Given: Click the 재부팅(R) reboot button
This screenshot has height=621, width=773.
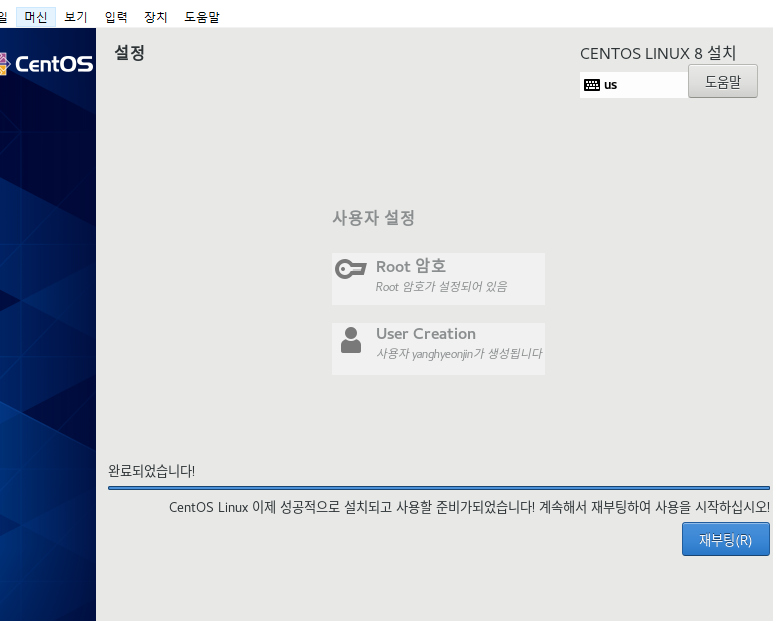Looking at the screenshot, I should pos(726,540).
